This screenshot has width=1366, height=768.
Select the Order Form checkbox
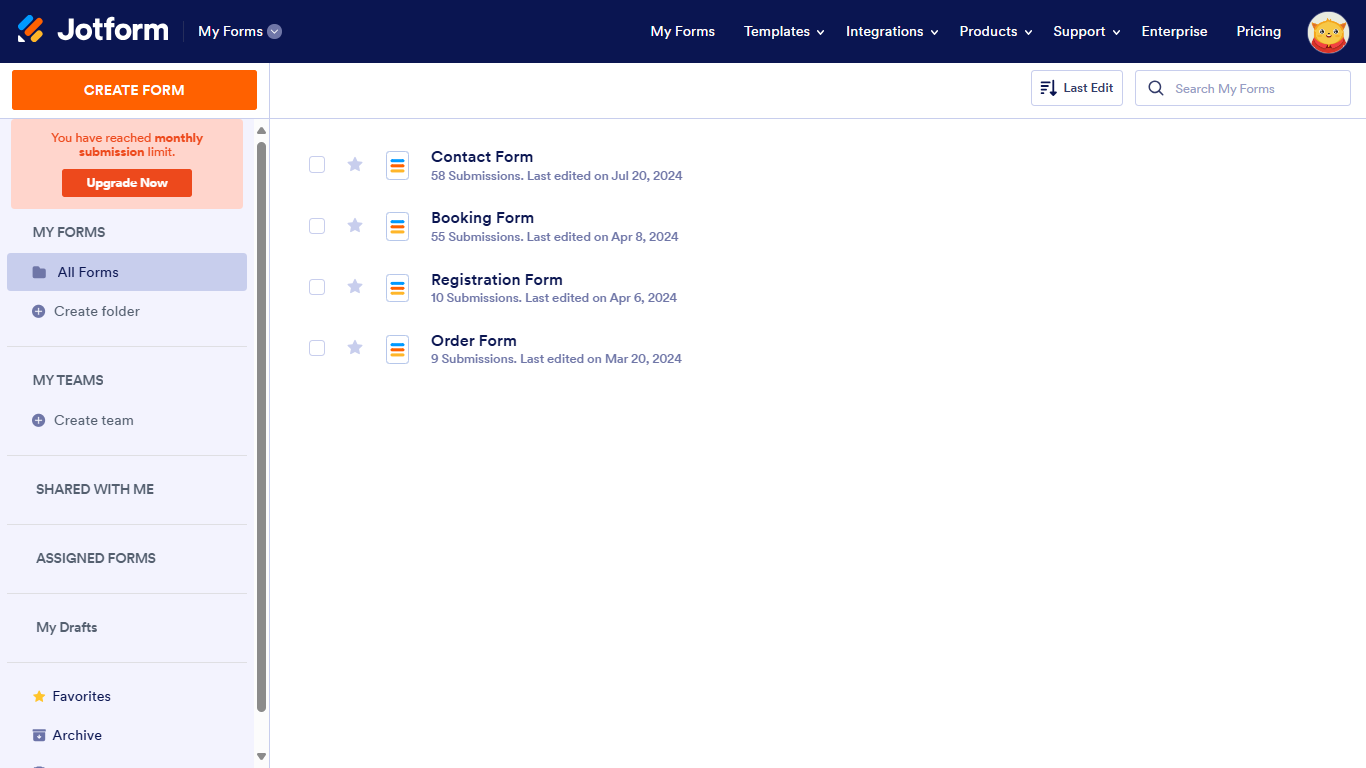coord(317,348)
